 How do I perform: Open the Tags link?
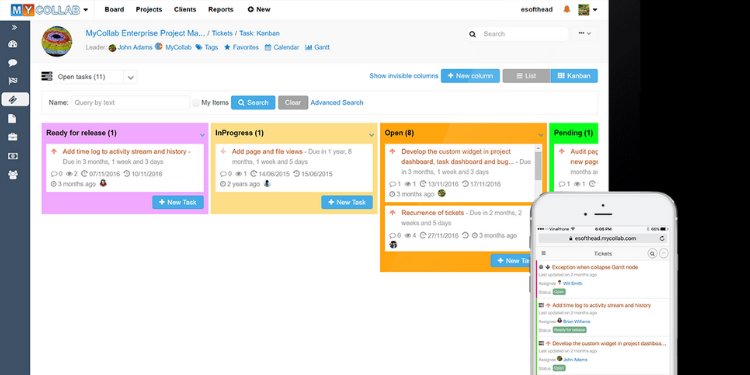(x=207, y=47)
